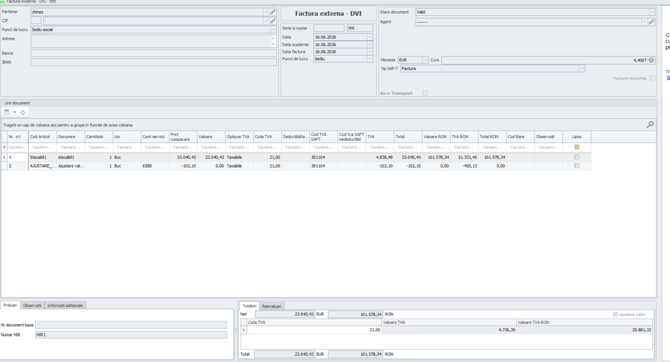Open the Data scadenta date dropdown

coord(370,44)
